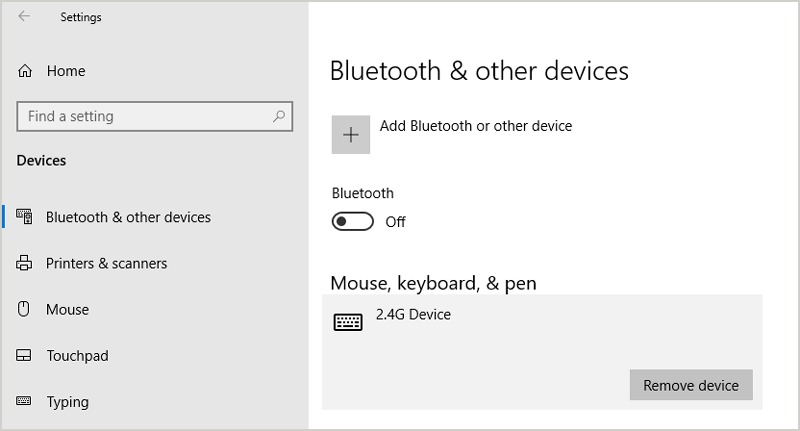Viewport: 800px width, 431px height.
Task: Click the Bluetooth & other devices sidebar icon
Action: tap(25, 217)
